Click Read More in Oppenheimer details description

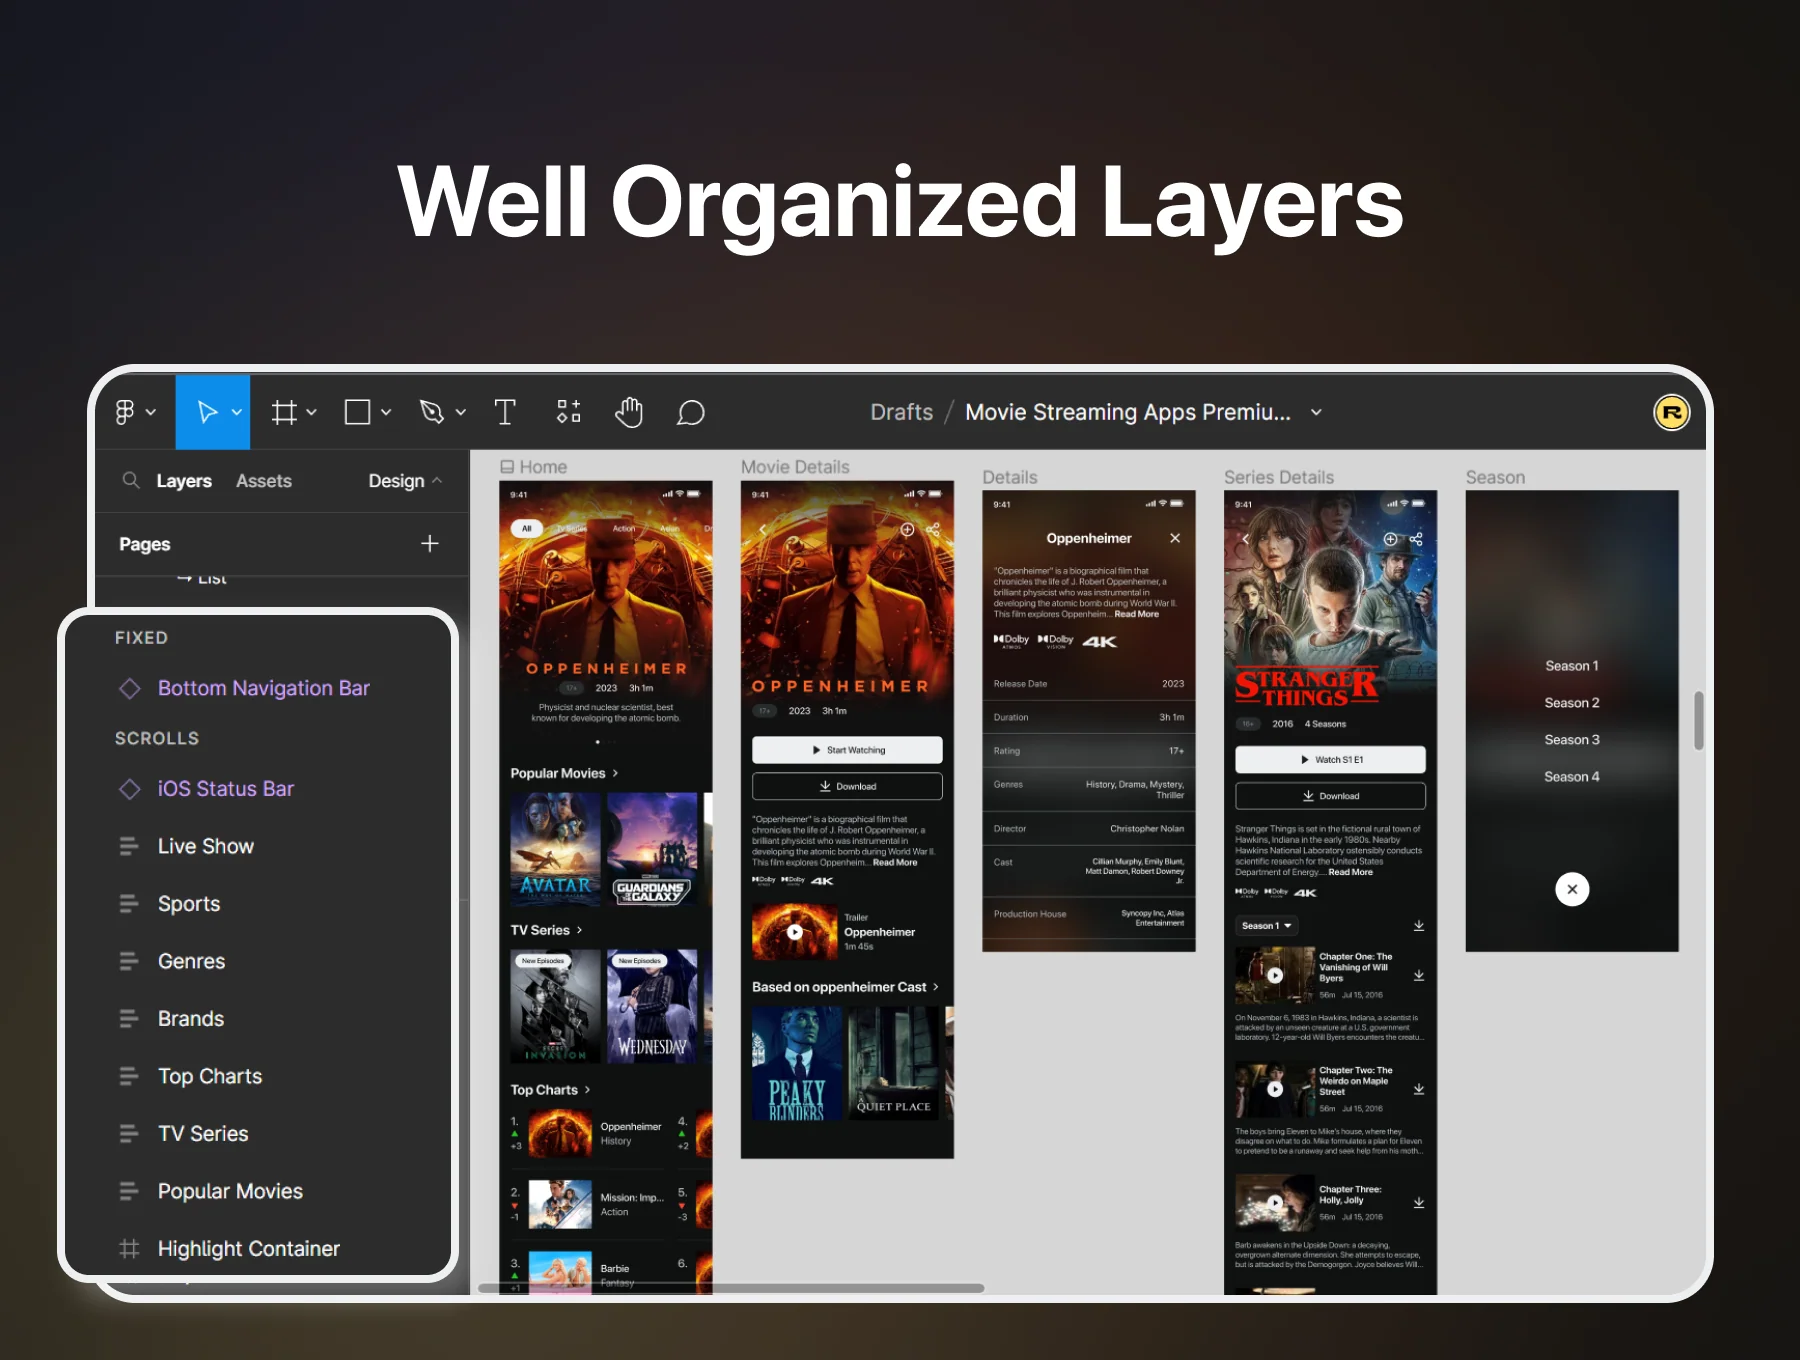coord(1137,614)
